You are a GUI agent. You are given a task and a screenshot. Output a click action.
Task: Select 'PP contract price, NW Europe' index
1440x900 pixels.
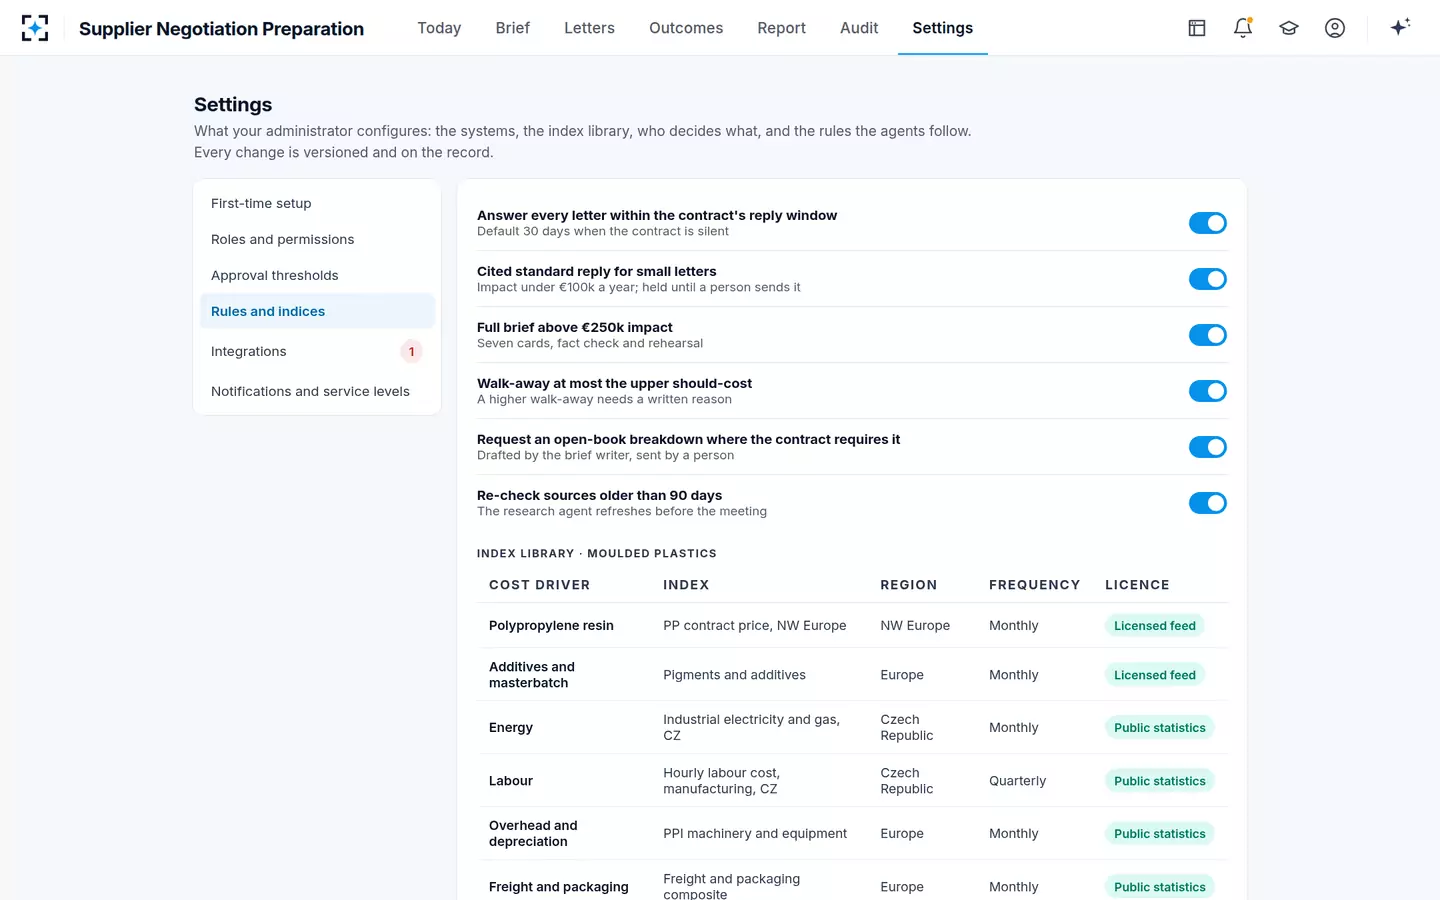click(755, 625)
